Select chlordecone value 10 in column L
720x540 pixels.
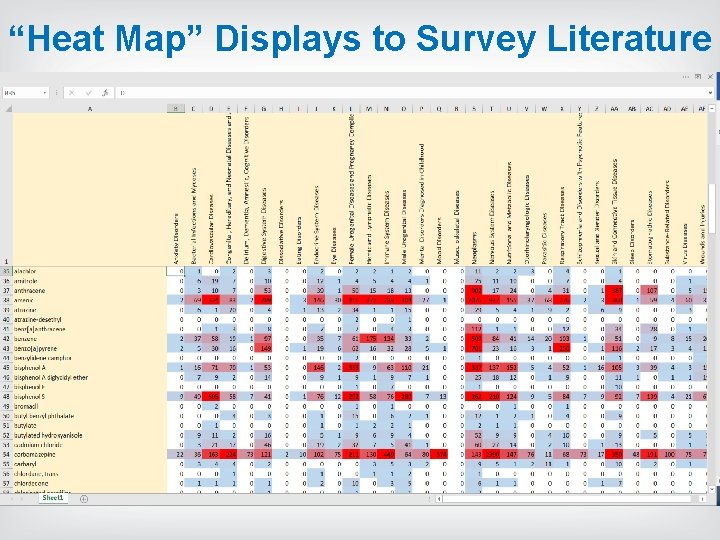pos(351,484)
